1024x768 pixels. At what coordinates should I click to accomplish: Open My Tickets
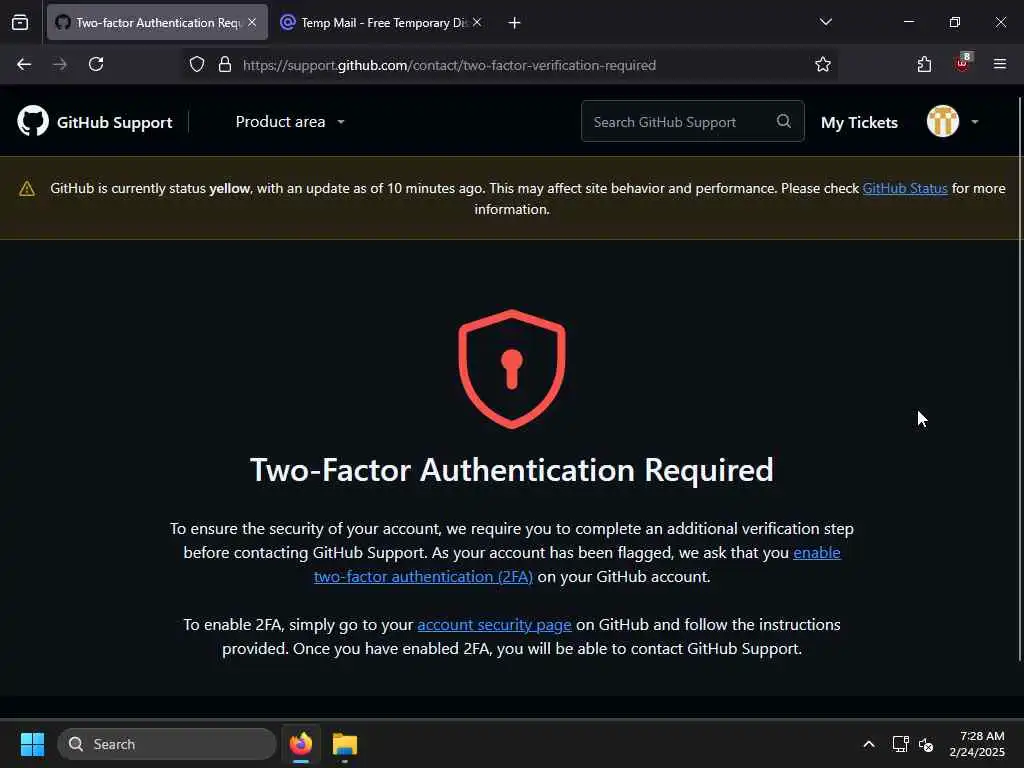click(859, 122)
